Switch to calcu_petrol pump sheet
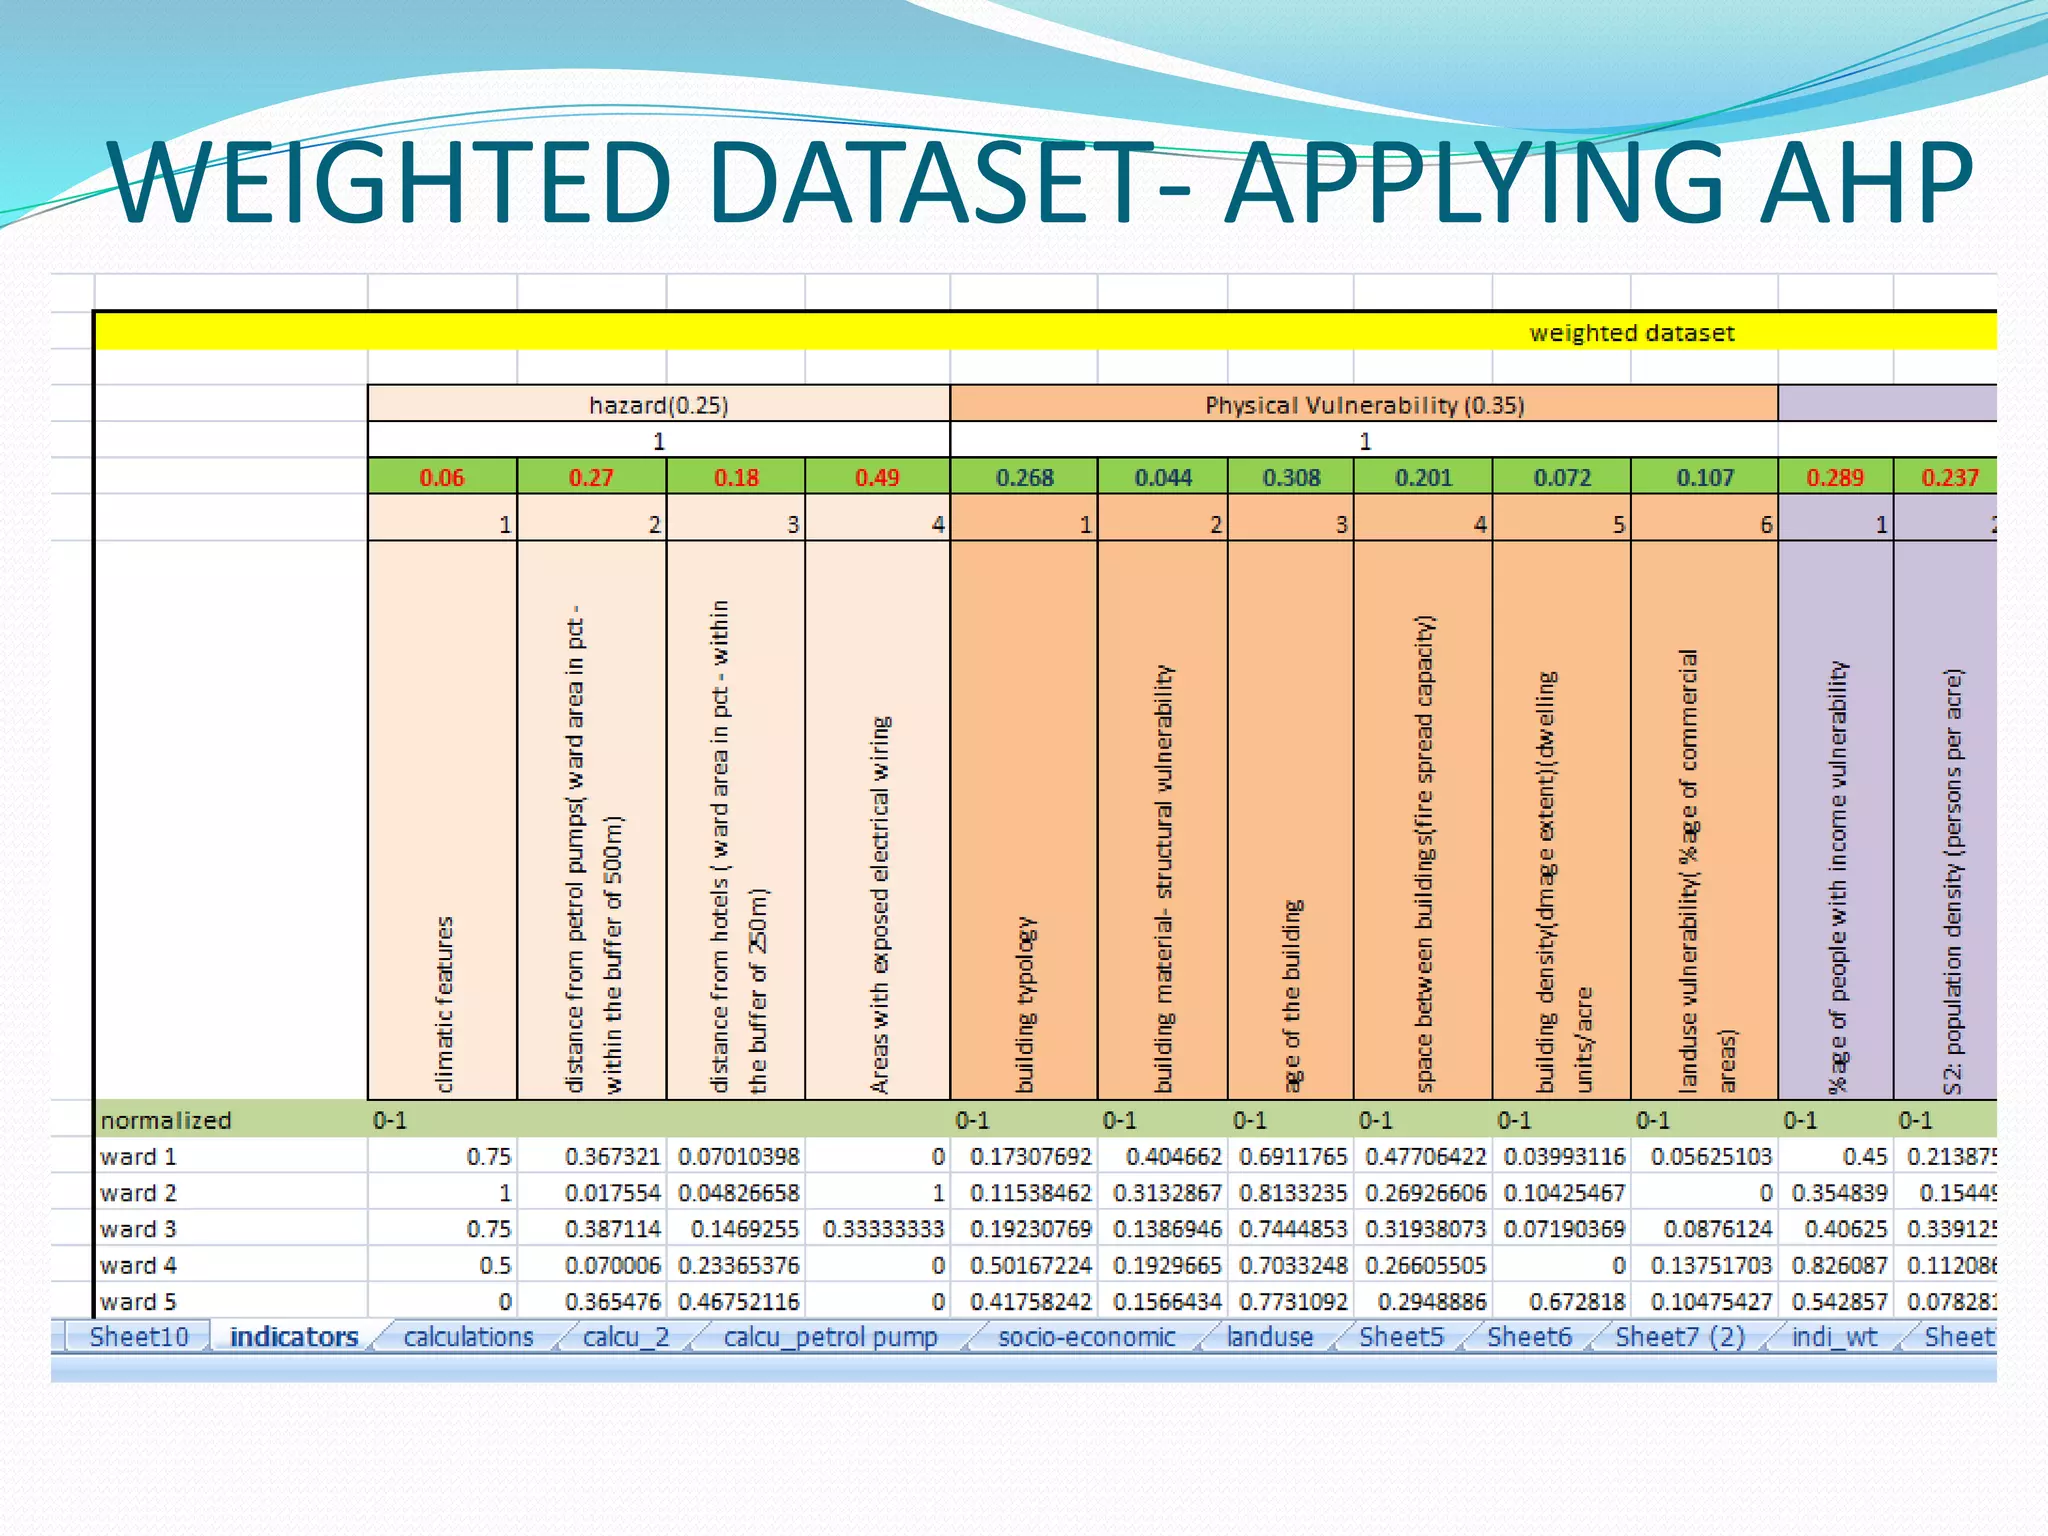2048x1536 pixels. (x=830, y=1337)
